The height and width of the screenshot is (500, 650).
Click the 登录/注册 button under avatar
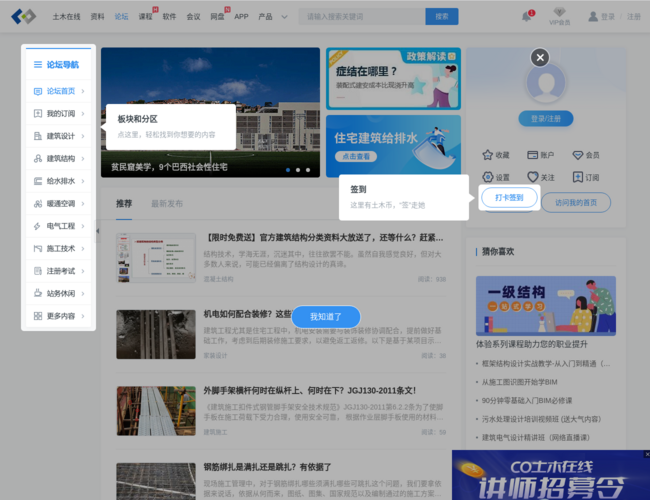pyautogui.click(x=546, y=119)
